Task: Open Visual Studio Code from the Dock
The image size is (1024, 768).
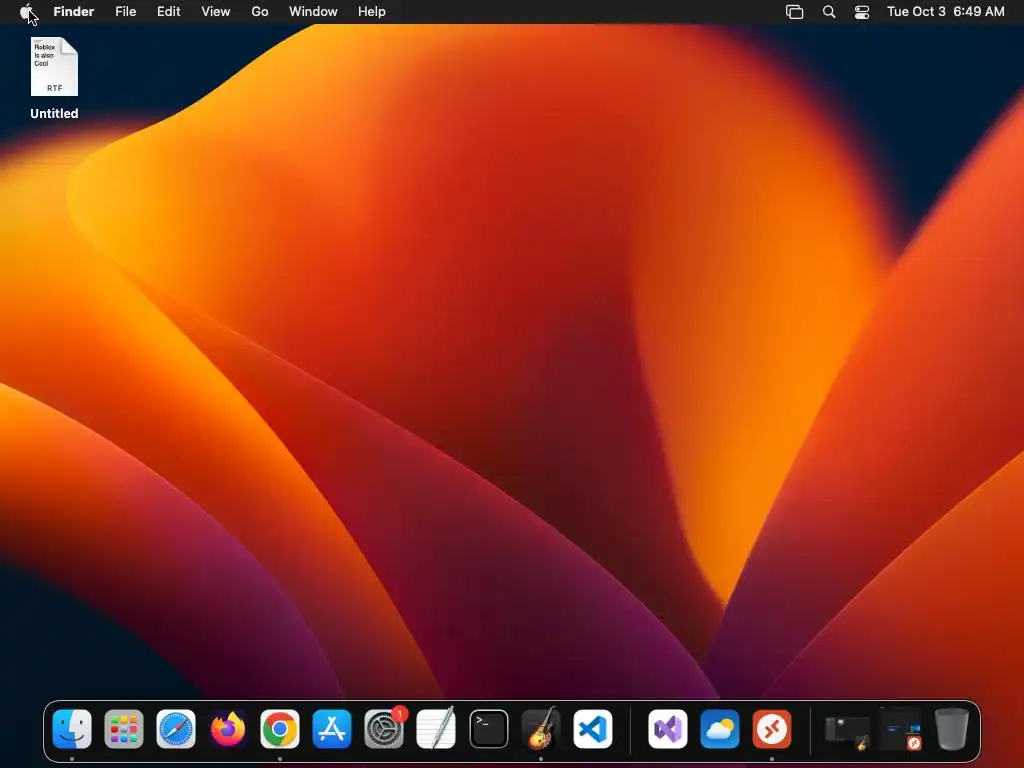Action: pyautogui.click(x=593, y=729)
